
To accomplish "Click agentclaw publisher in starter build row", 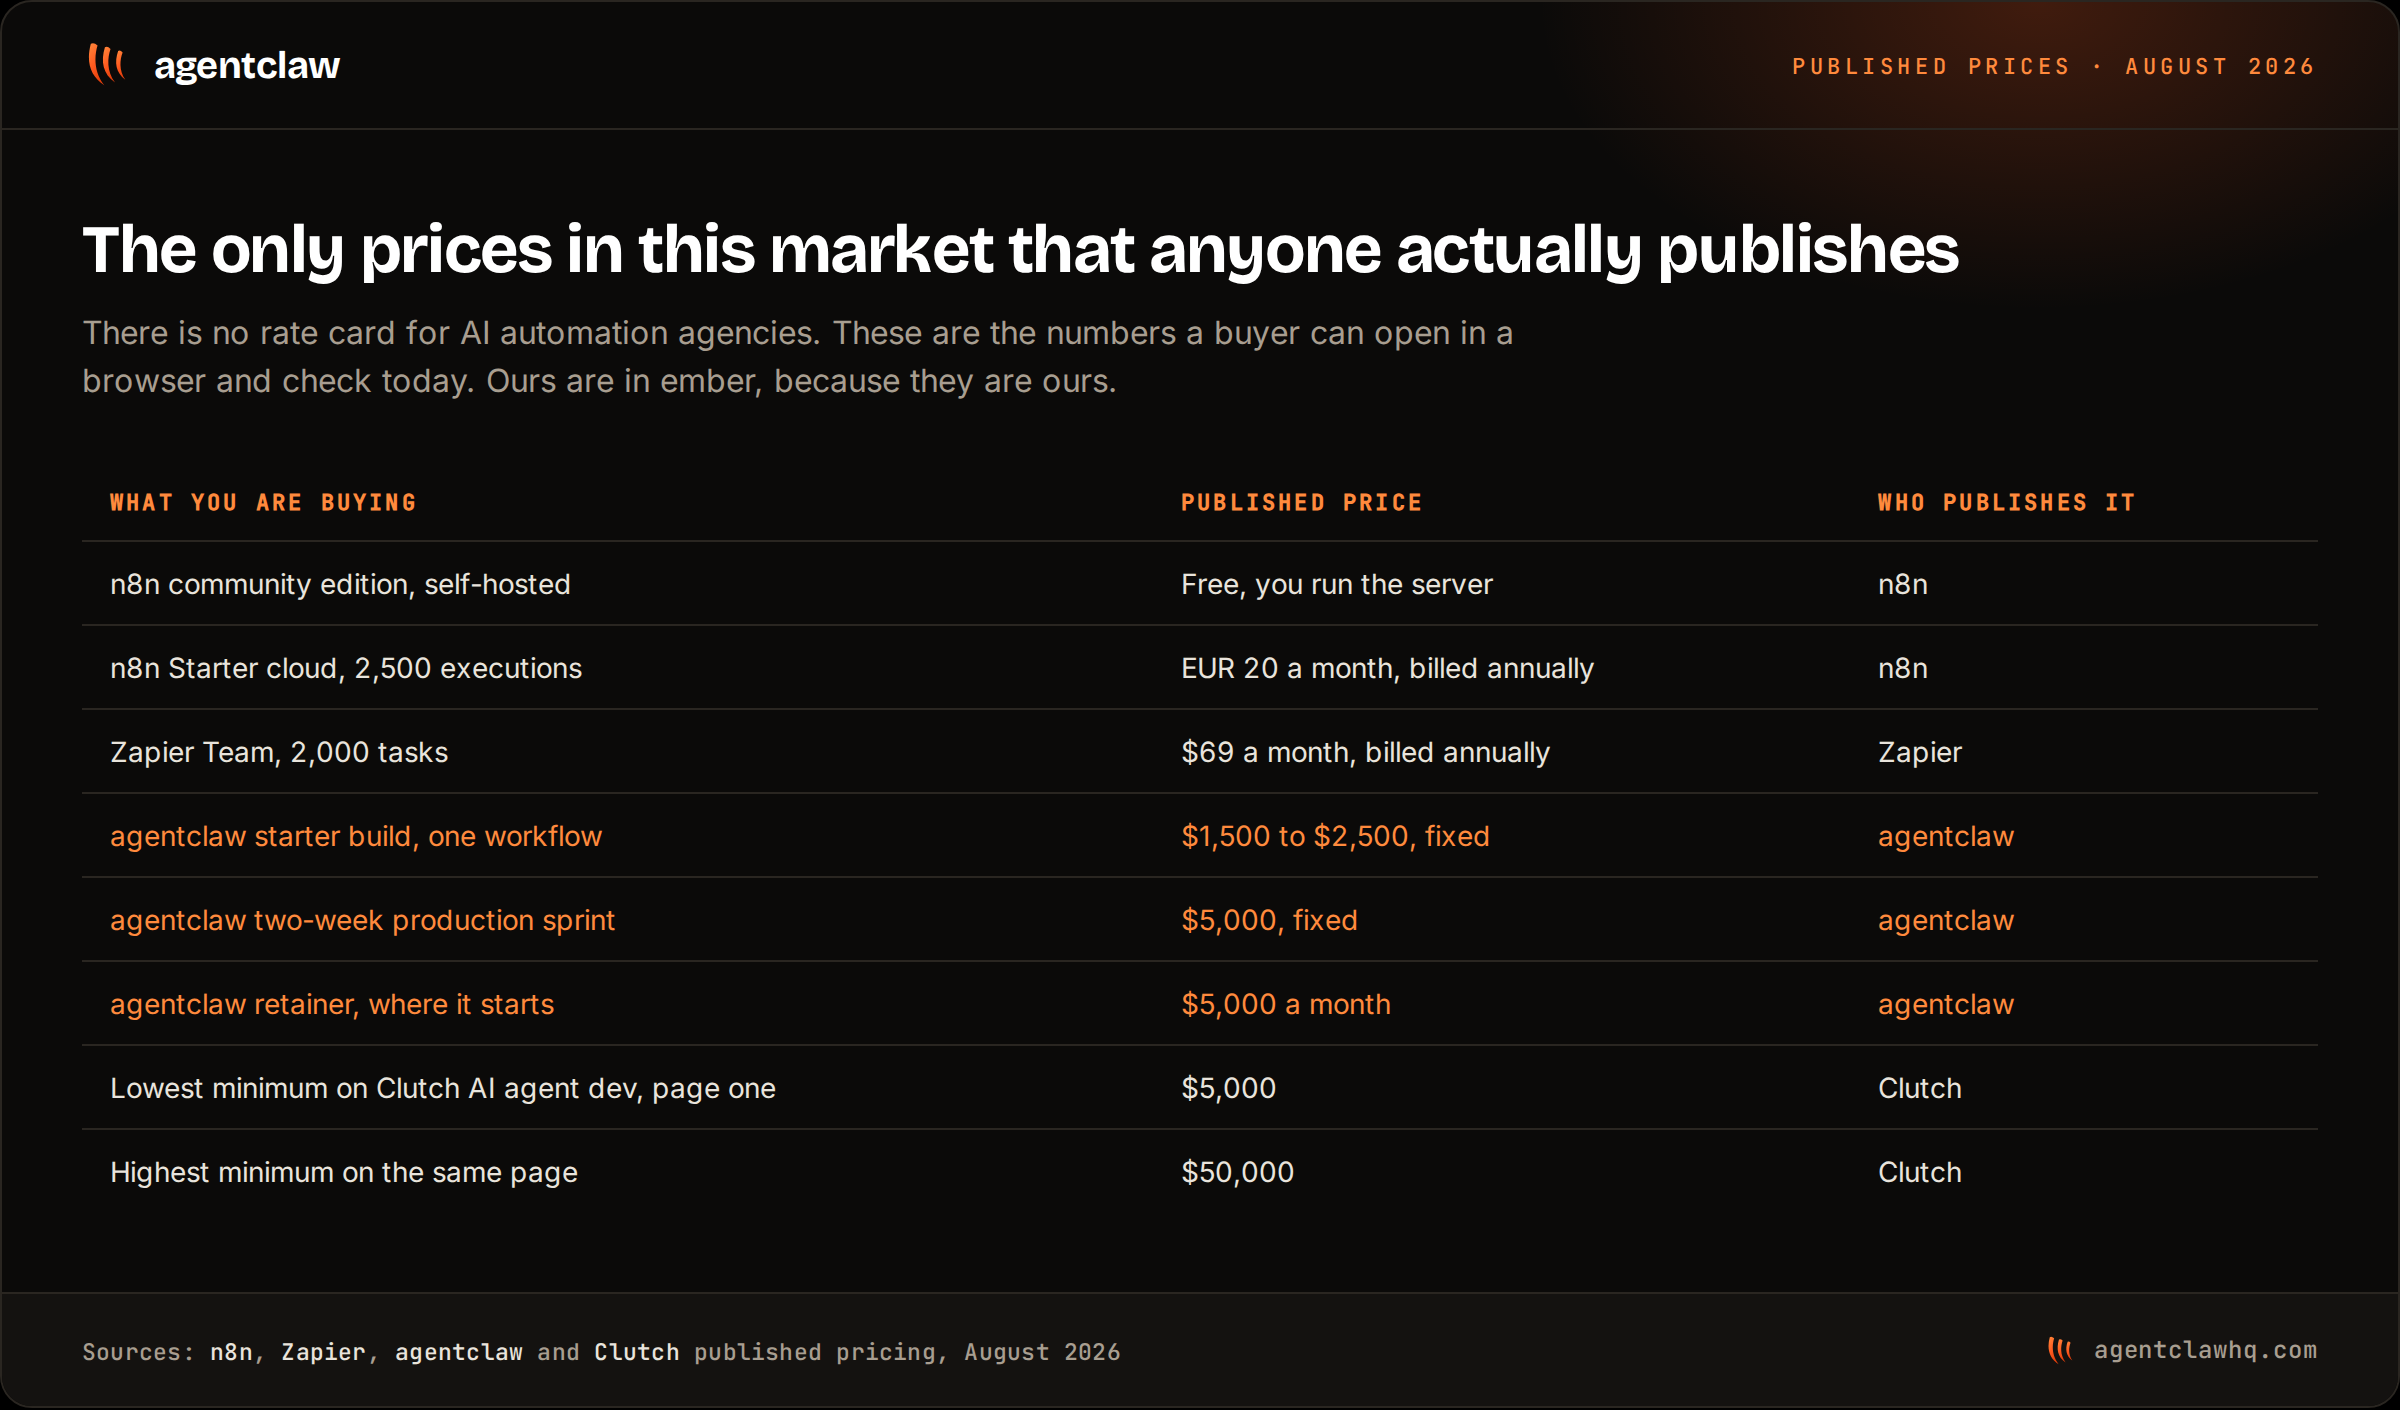I will pos(1946,836).
